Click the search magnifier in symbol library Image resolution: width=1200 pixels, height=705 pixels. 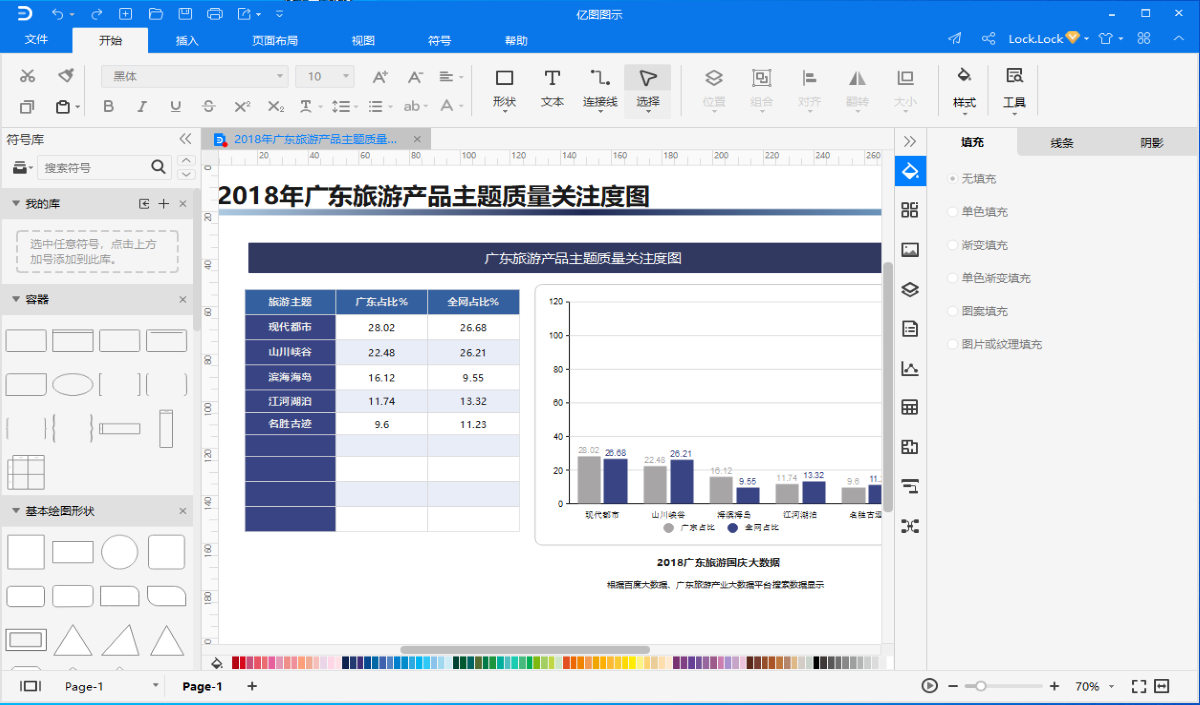pyautogui.click(x=159, y=167)
